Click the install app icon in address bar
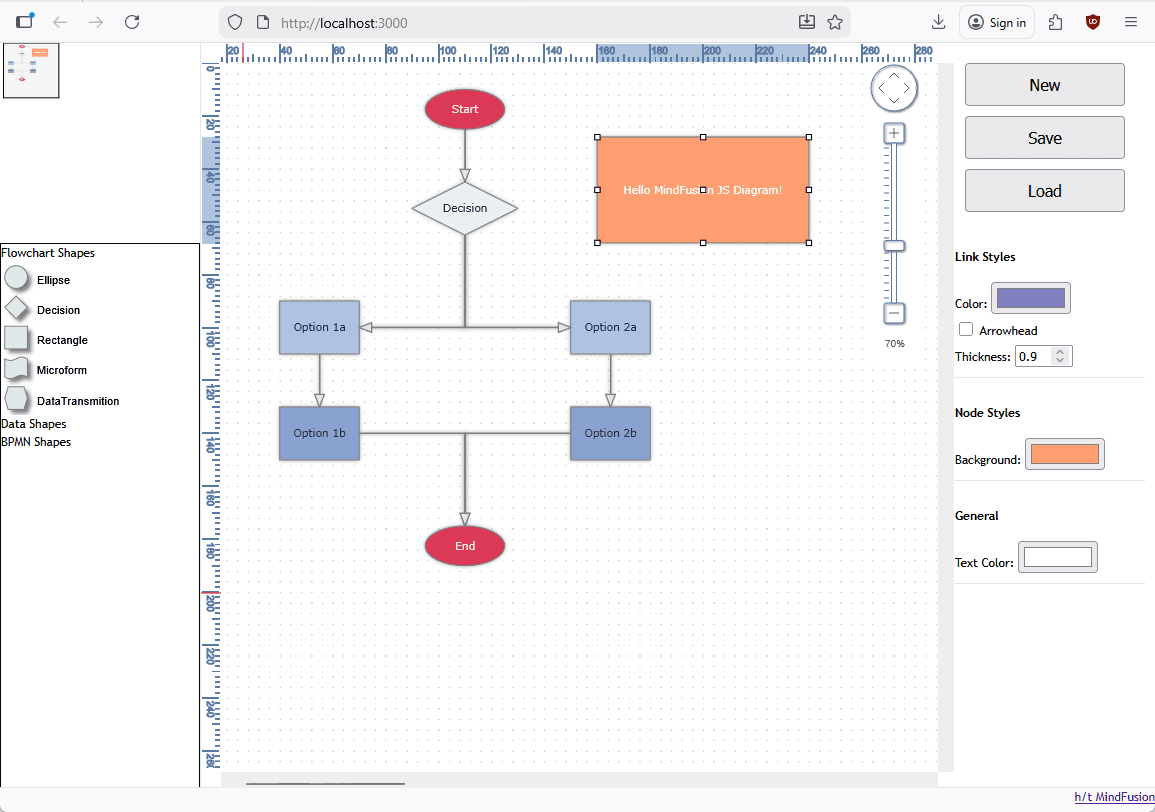This screenshot has width=1155, height=812. tap(807, 22)
